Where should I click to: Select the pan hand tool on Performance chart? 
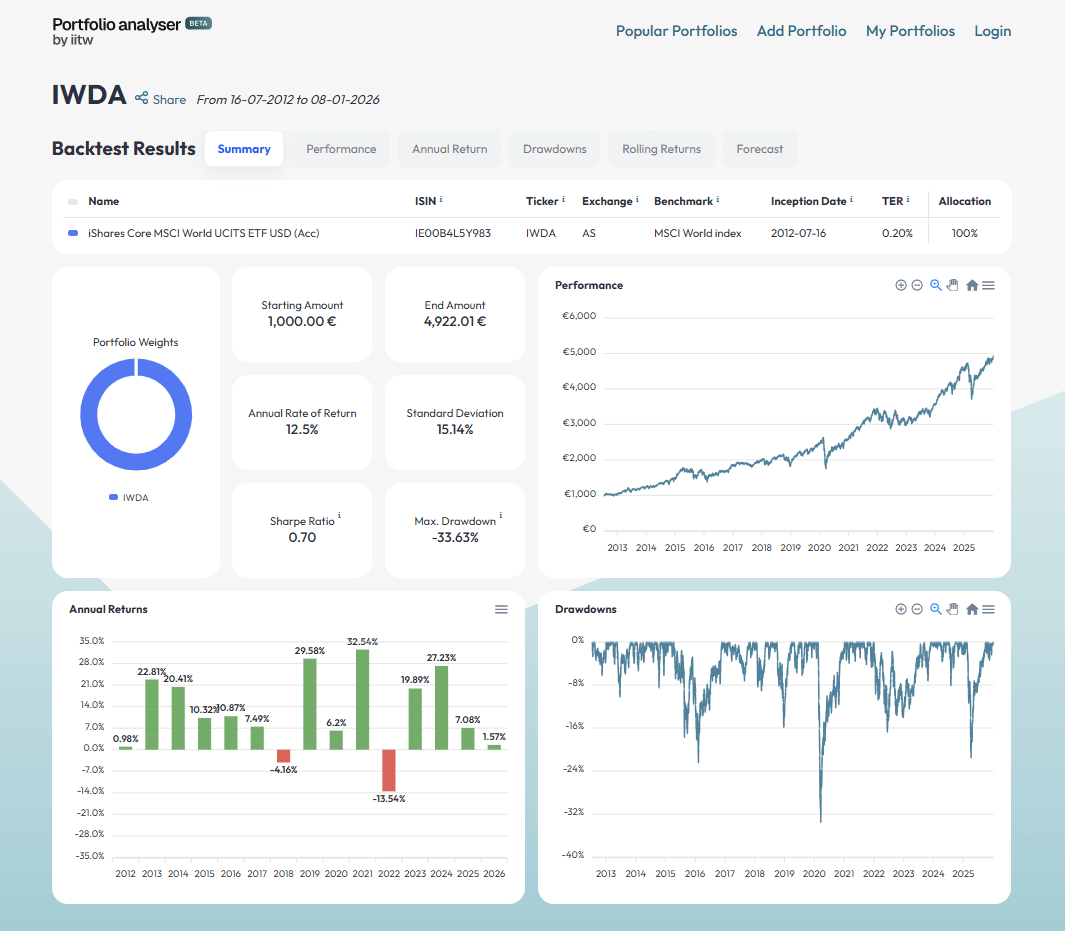click(953, 285)
